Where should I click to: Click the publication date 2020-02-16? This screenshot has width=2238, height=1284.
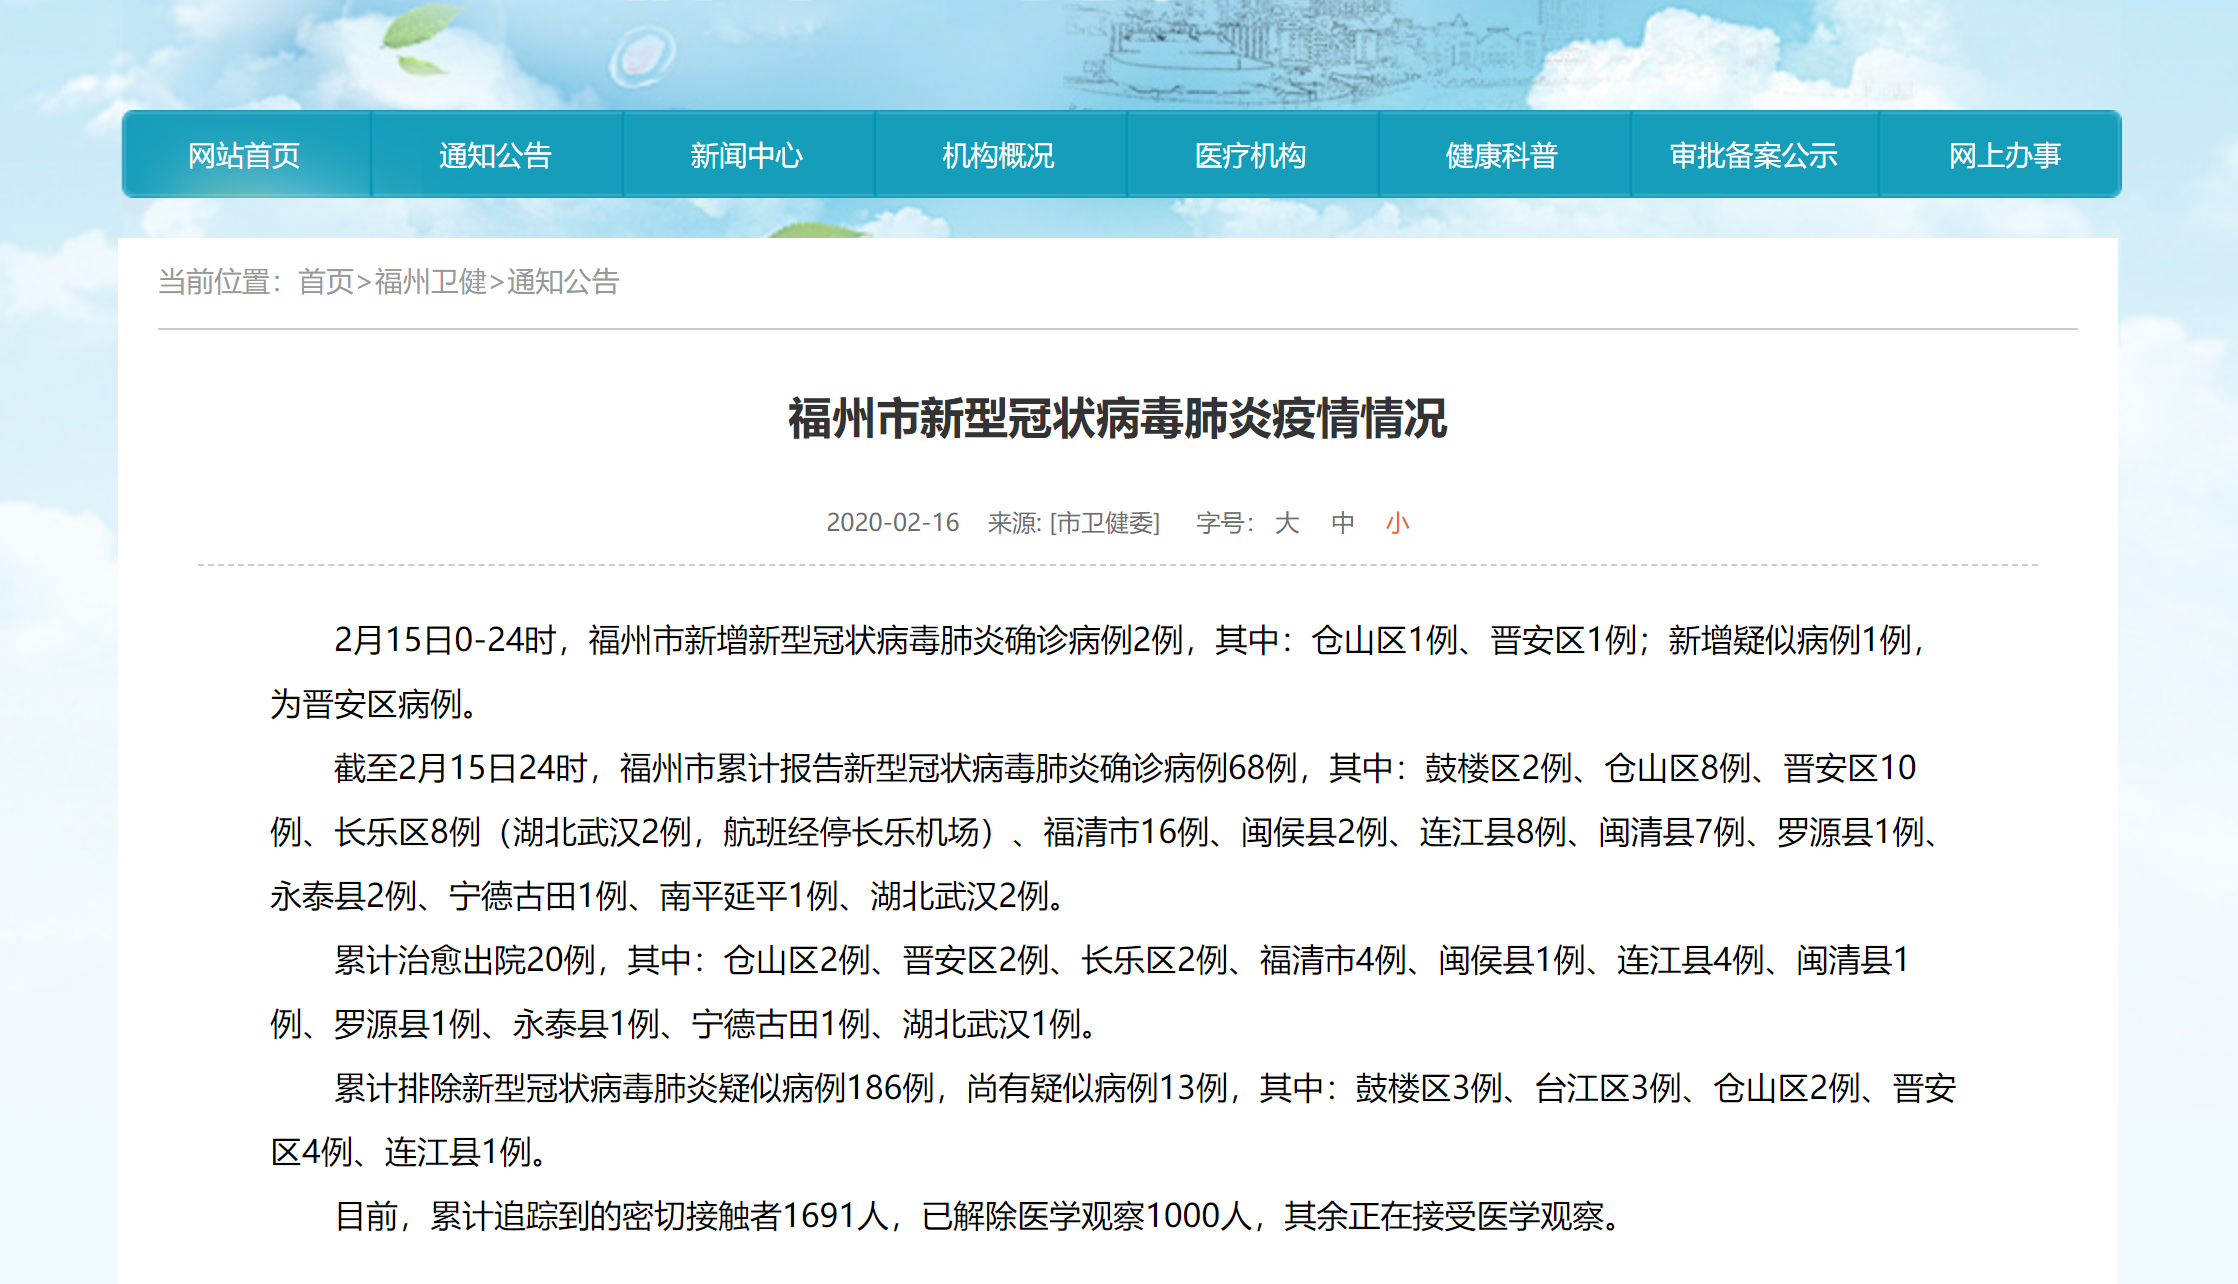(892, 523)
